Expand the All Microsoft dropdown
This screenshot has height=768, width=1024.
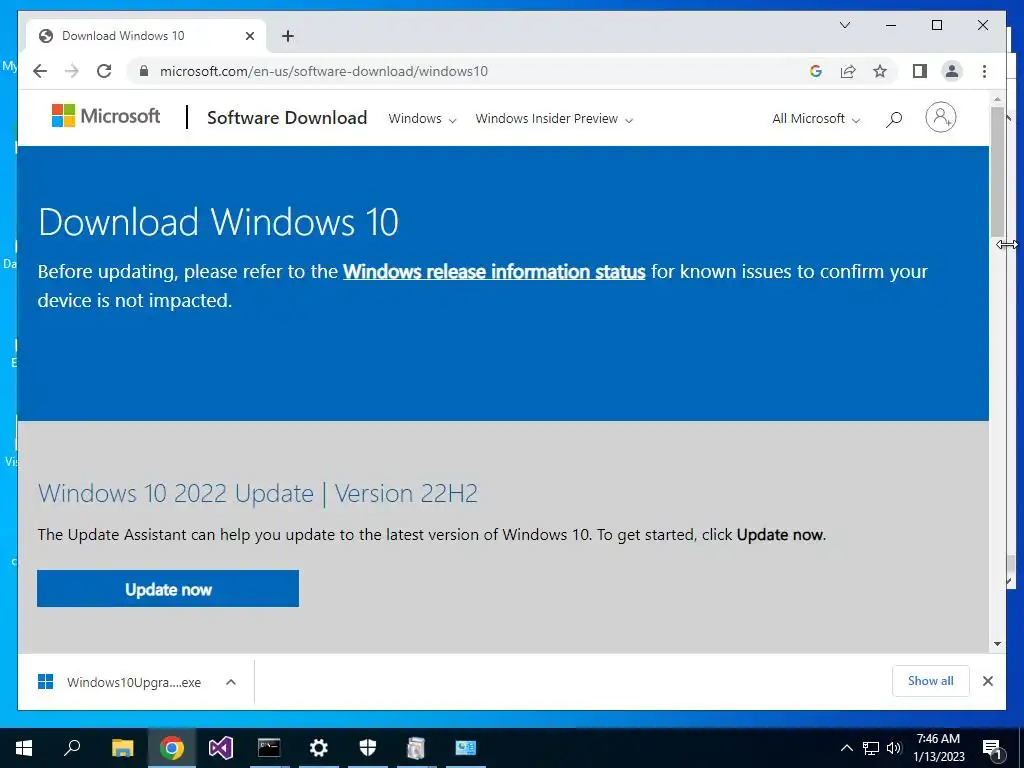click(816, 119)
